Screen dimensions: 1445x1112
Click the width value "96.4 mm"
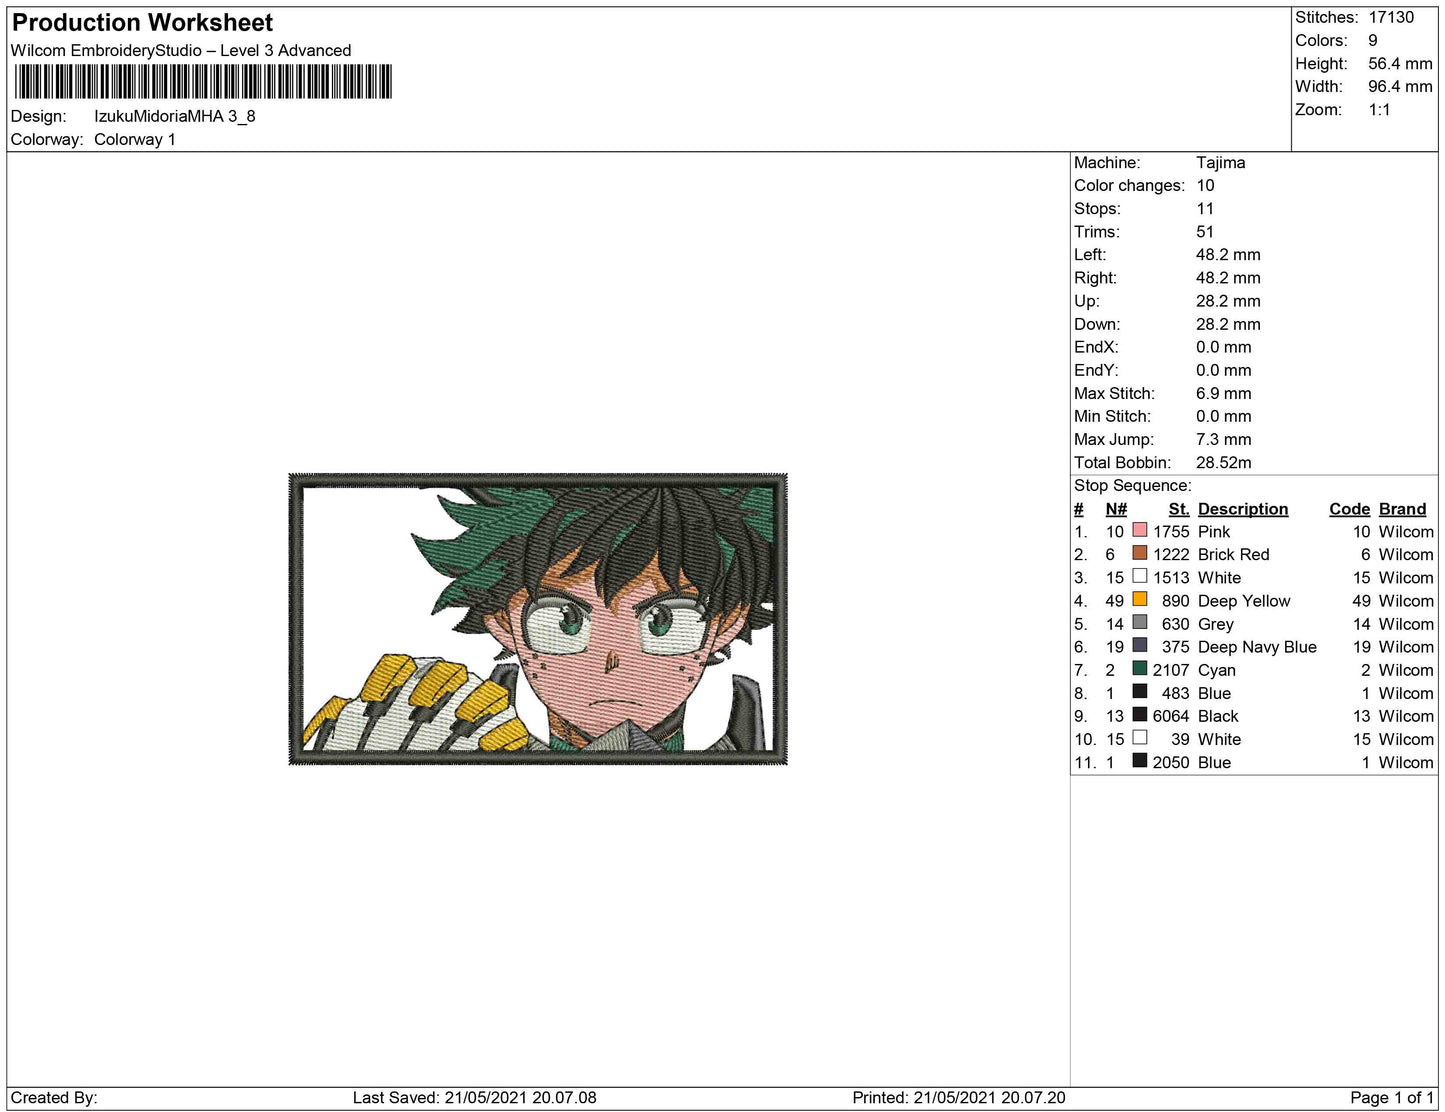[x=1400, y=86]
